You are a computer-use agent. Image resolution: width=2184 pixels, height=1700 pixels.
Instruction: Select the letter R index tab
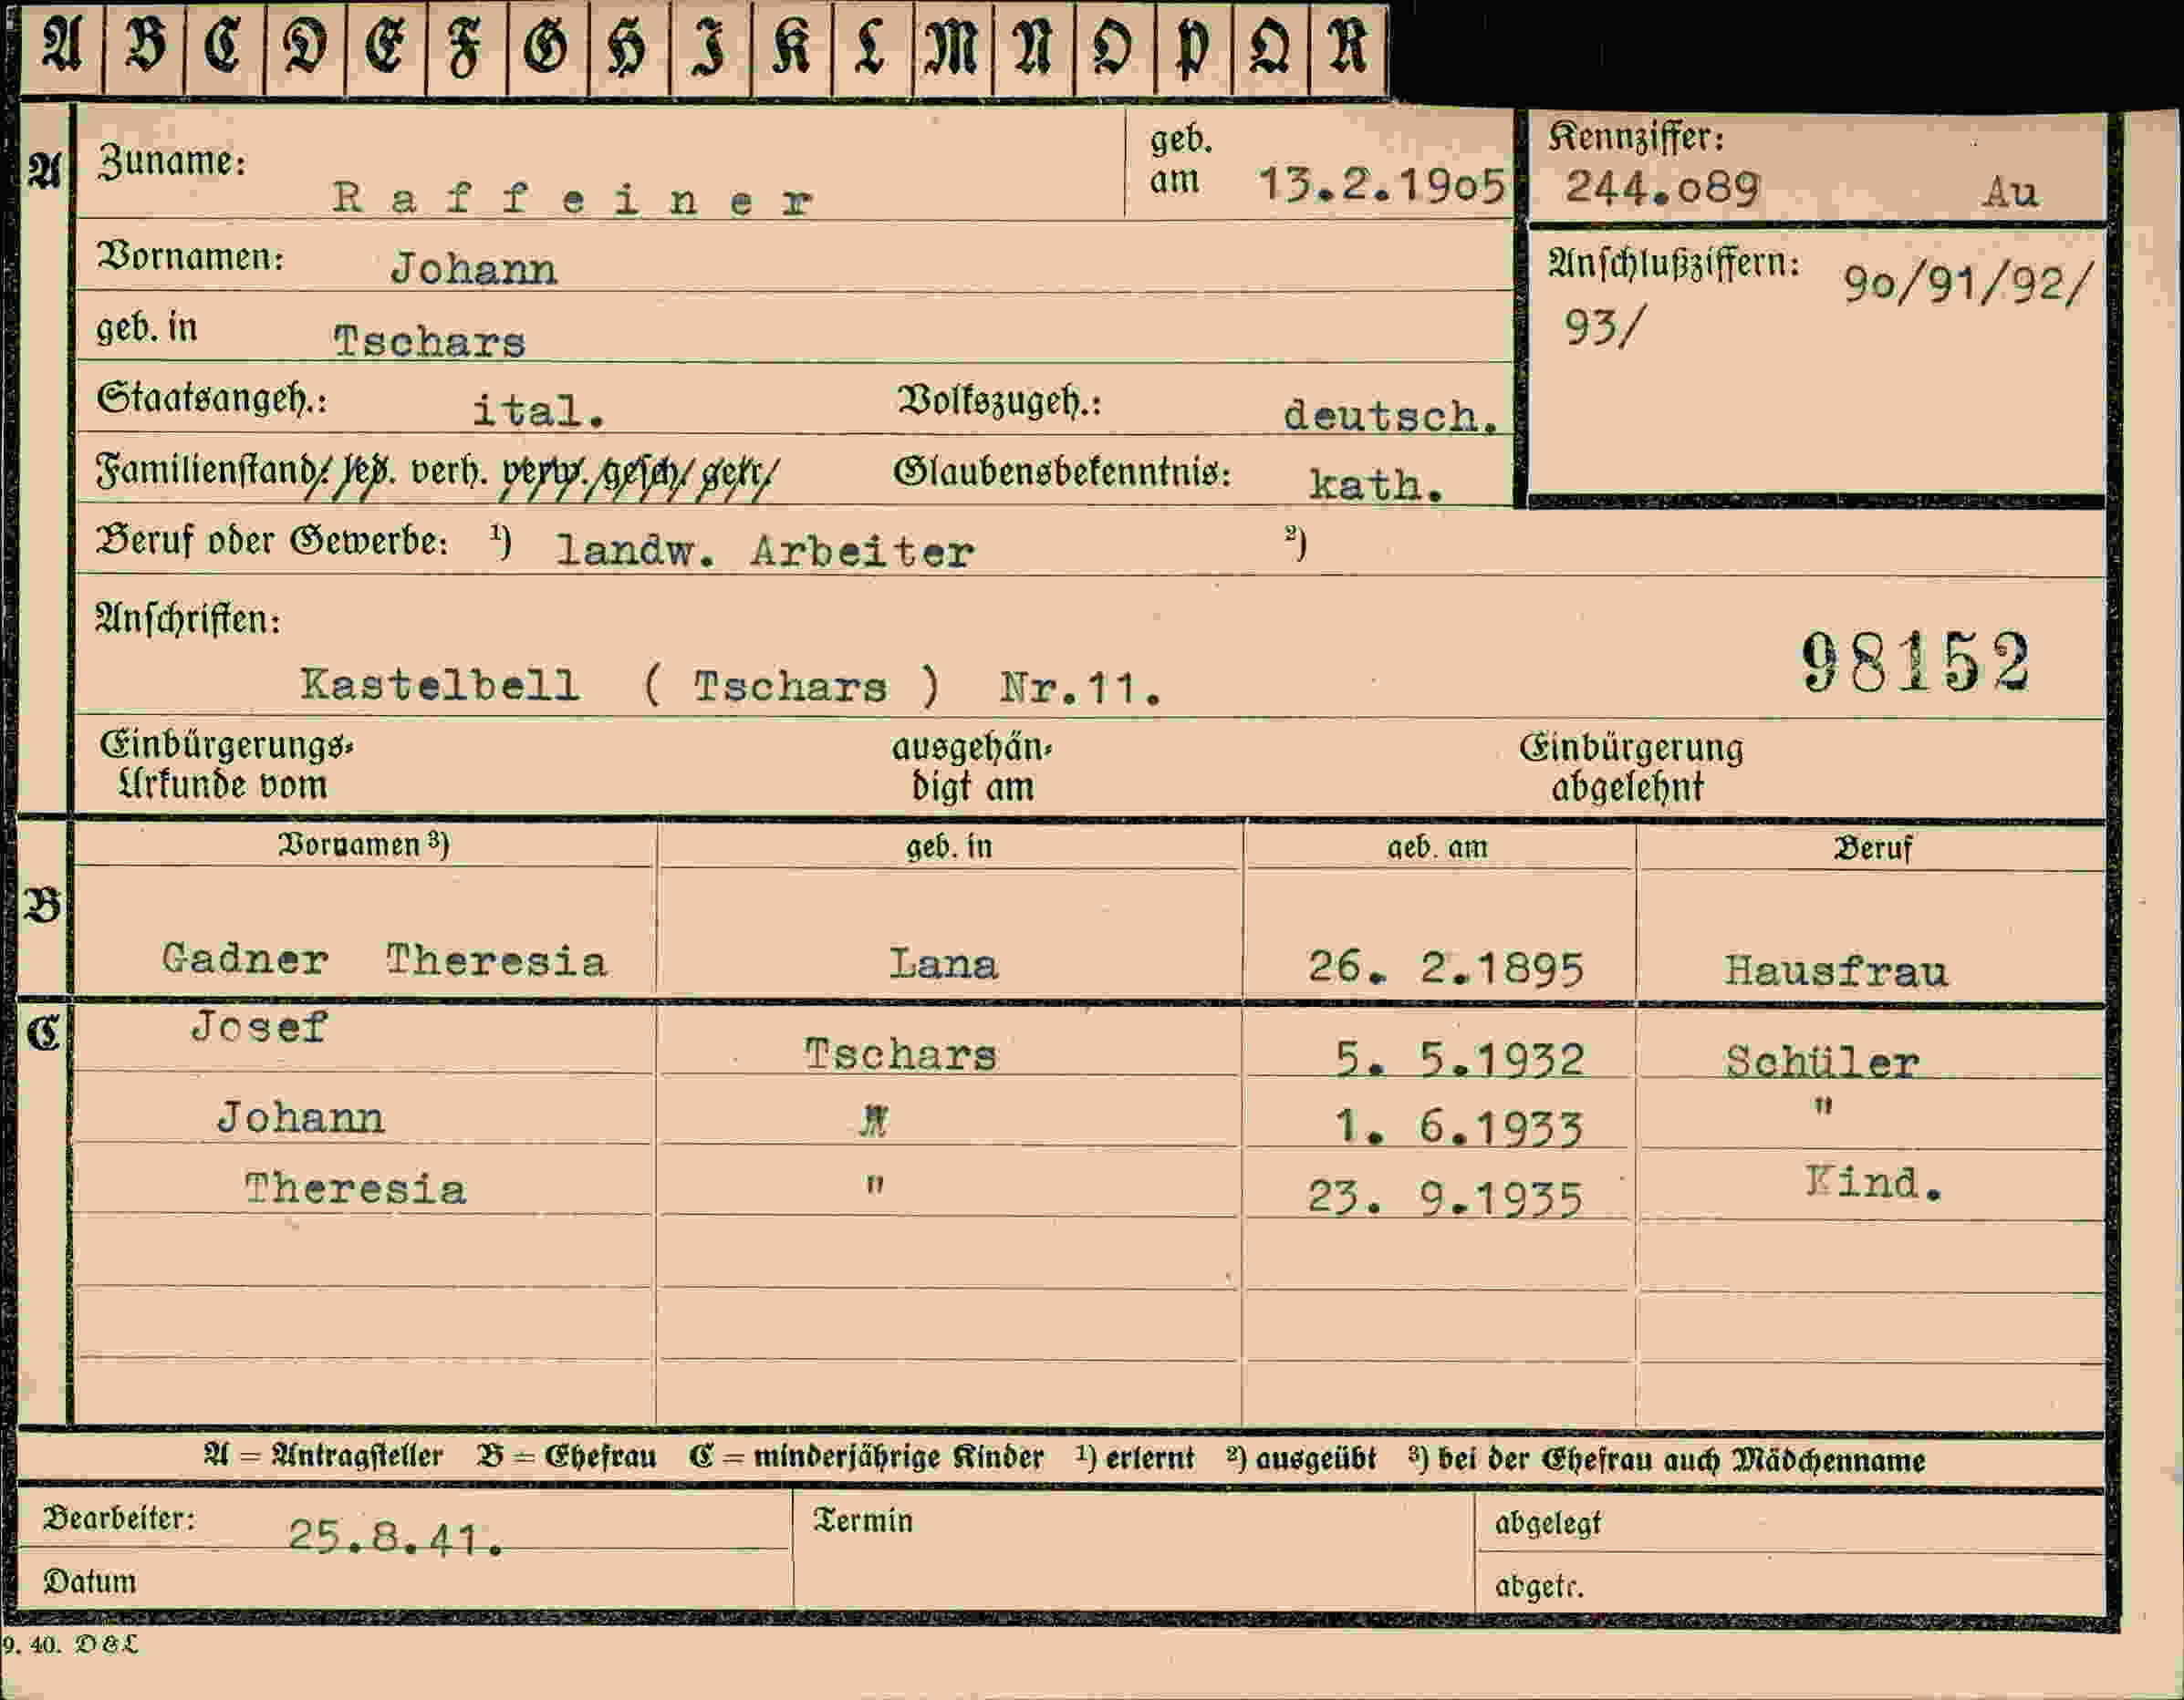click(x=1348, y=50)
